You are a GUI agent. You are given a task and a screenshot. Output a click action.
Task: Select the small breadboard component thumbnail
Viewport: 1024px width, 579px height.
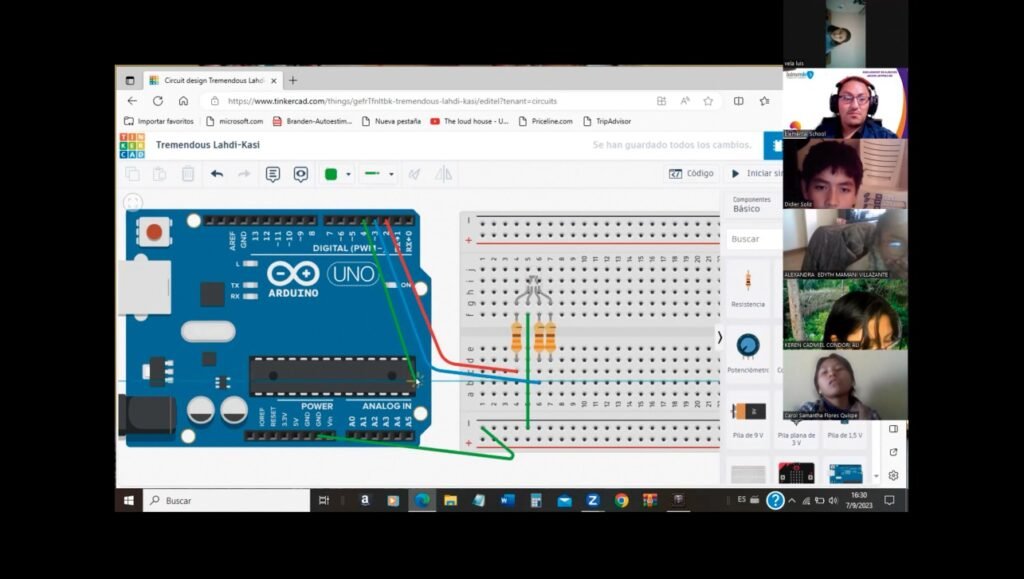(748, 473)
